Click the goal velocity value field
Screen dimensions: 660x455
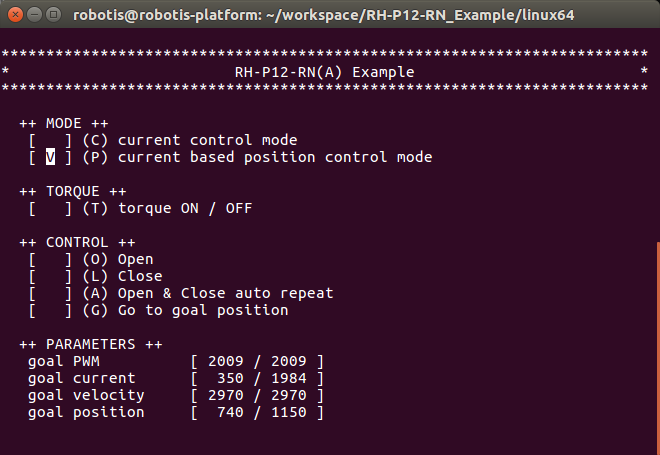tap(257, 395)
